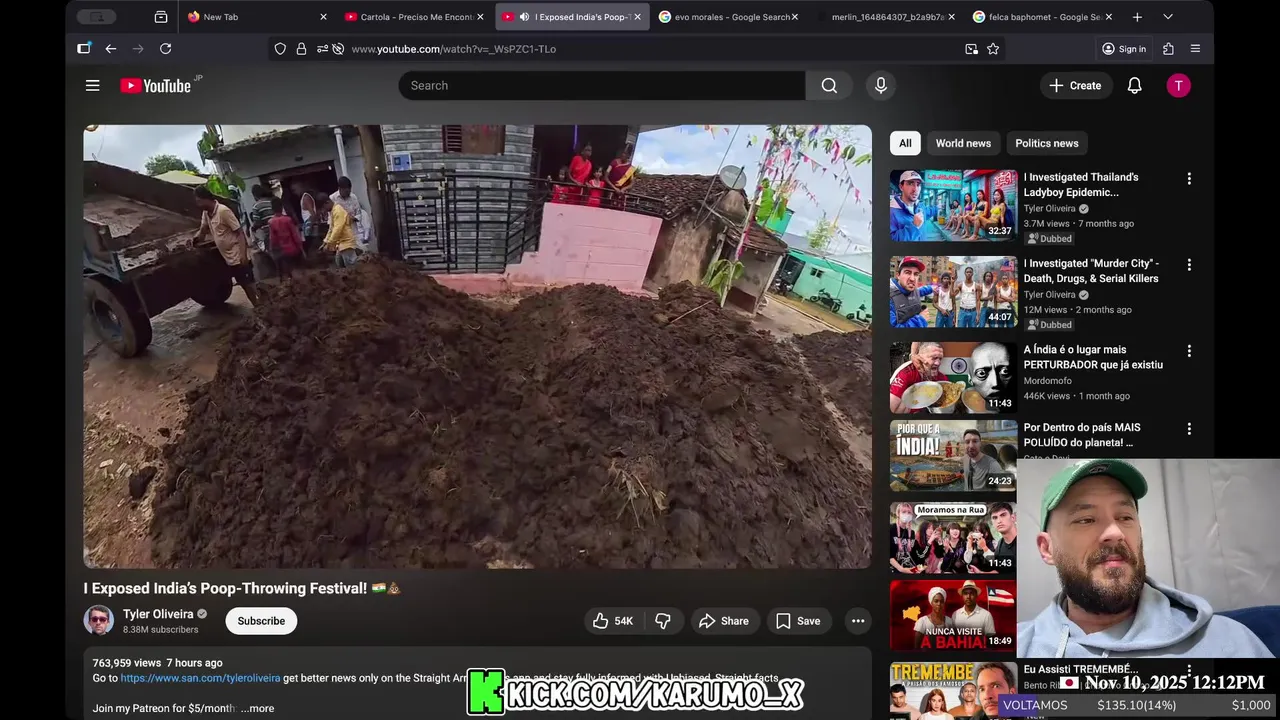Open the YouTube guide hamburger menu
Image resolution: width=1280 pixels, height=720 pixels.
(92, 86)
